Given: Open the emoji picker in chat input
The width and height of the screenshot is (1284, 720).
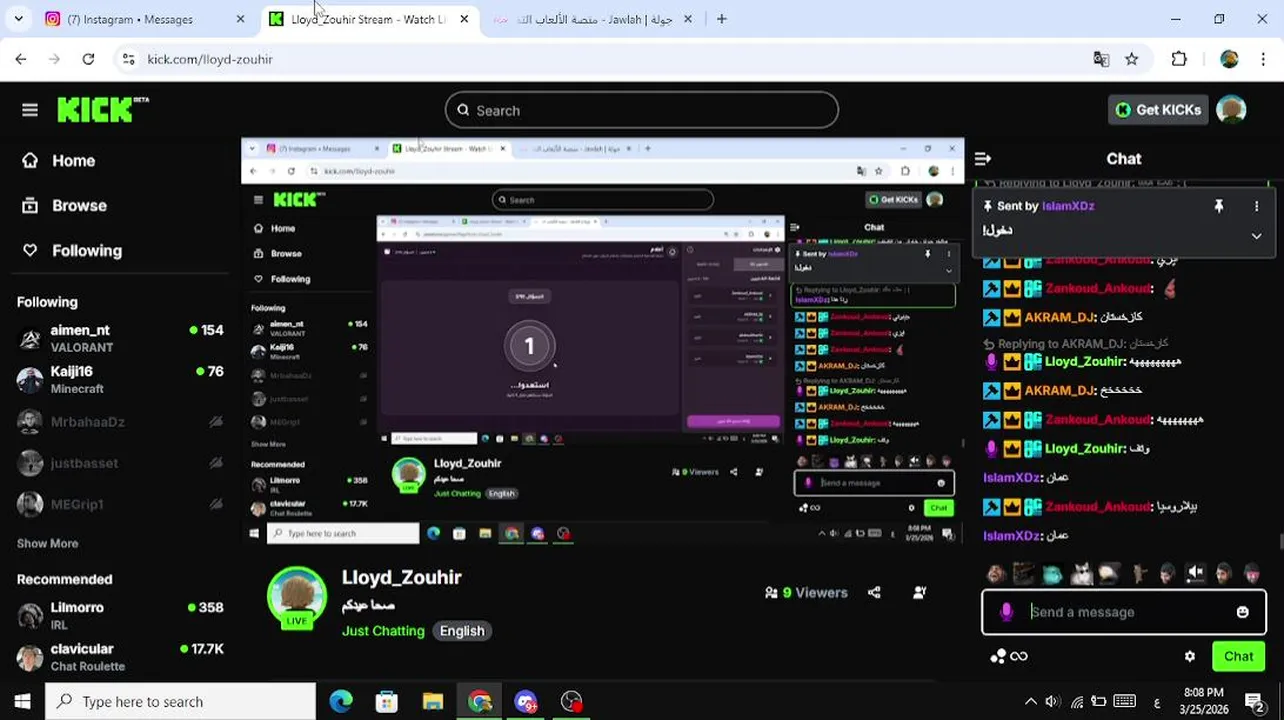Looking at the screenshot, I should 1242,612.
